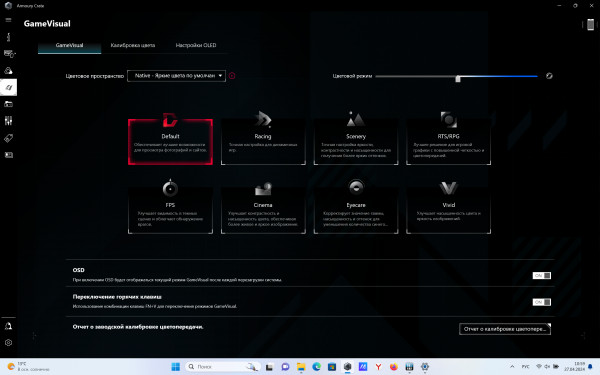Open the Devices sidebar icon

(8, 54)
